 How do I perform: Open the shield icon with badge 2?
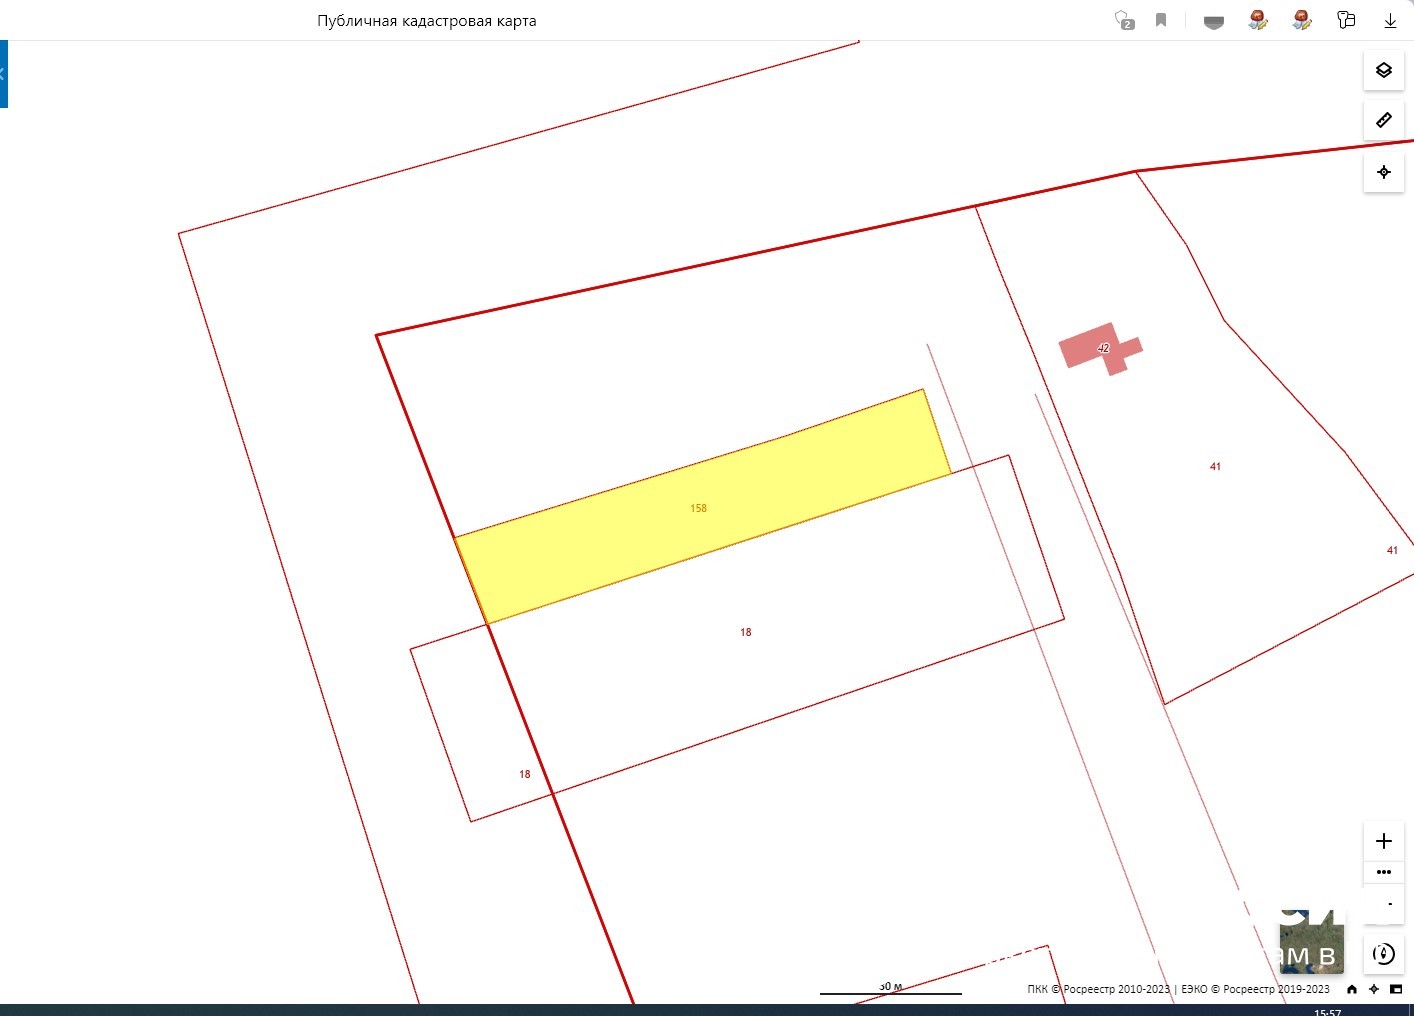(1125, 20)
